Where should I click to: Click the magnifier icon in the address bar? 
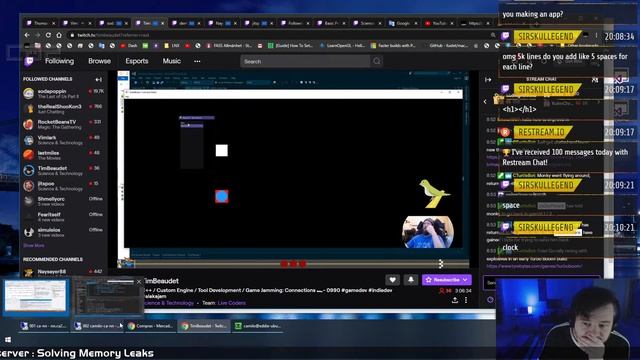[x=493, y=35]
